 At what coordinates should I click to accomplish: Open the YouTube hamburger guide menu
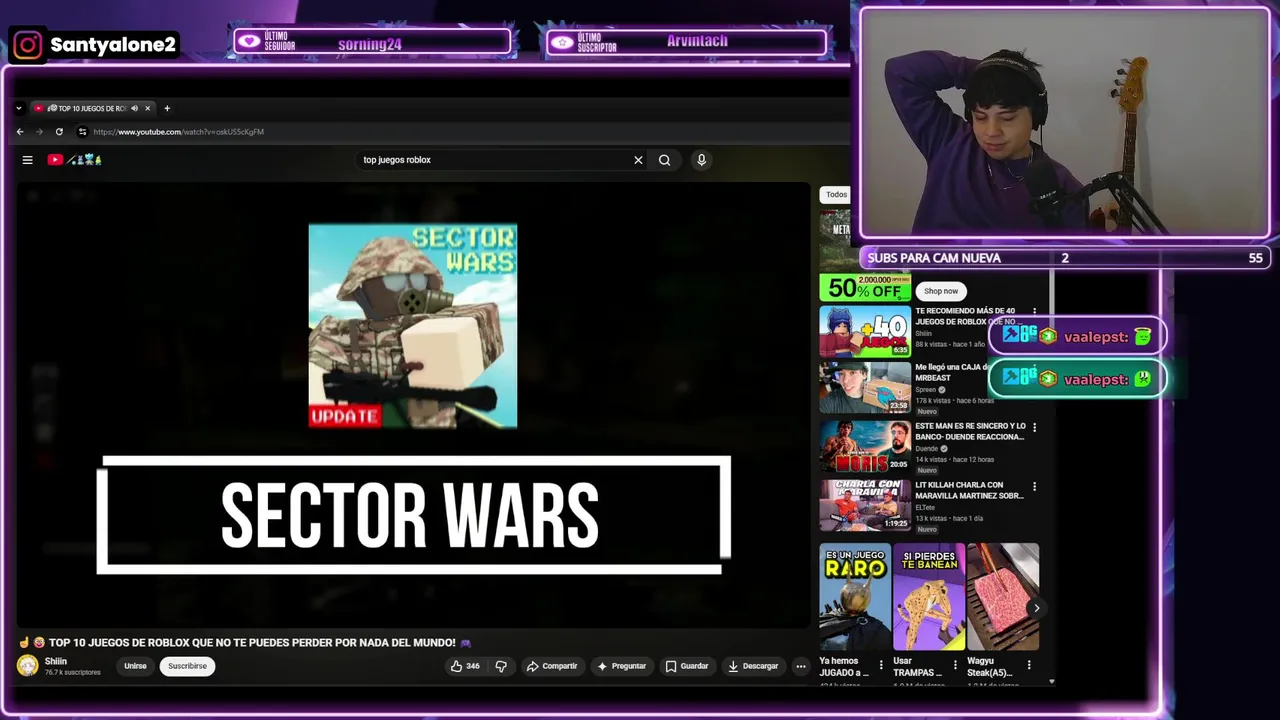pos(28,160)
